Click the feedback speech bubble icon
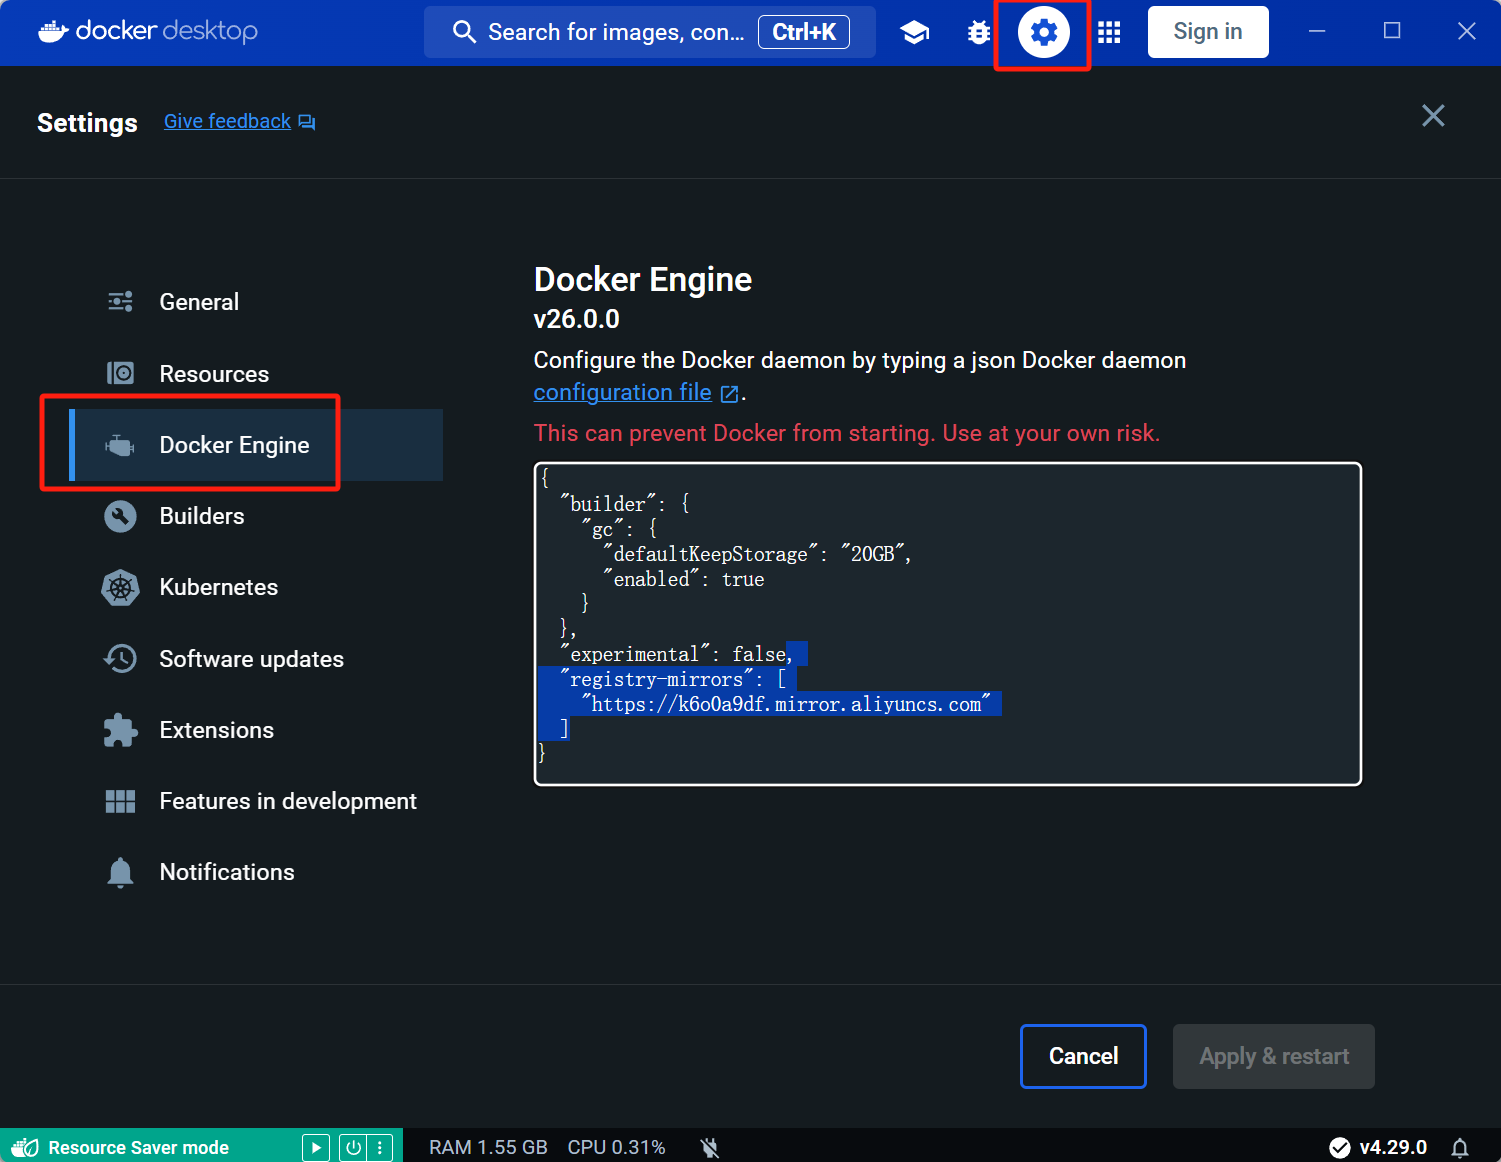This screenshot has width=1501, height=1162. click(307, 122)
